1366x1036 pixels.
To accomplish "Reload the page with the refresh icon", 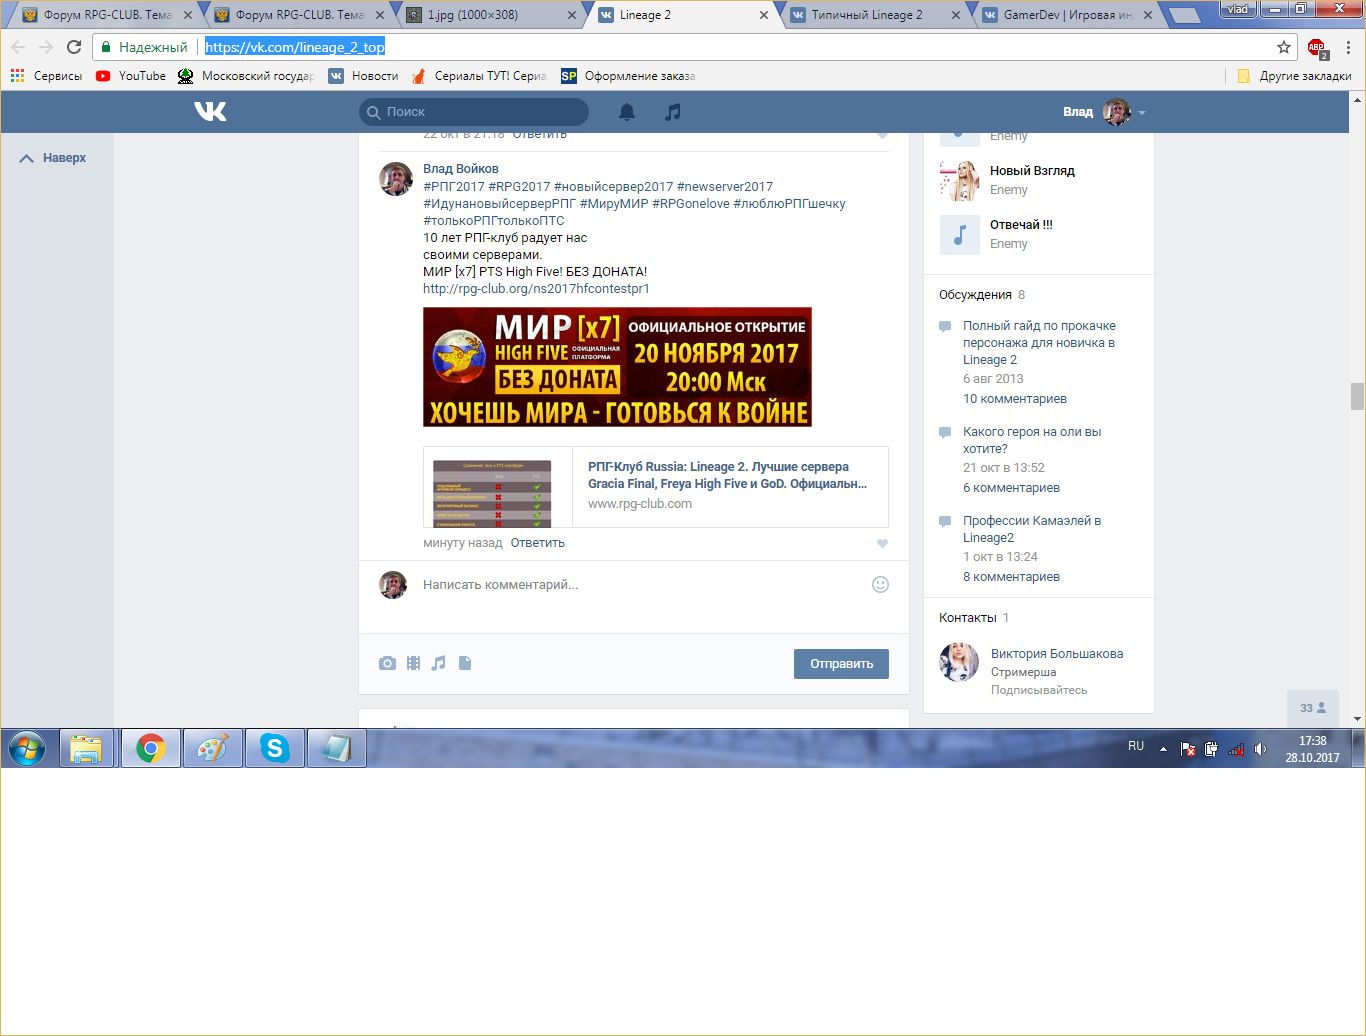I will click(74, 47).
